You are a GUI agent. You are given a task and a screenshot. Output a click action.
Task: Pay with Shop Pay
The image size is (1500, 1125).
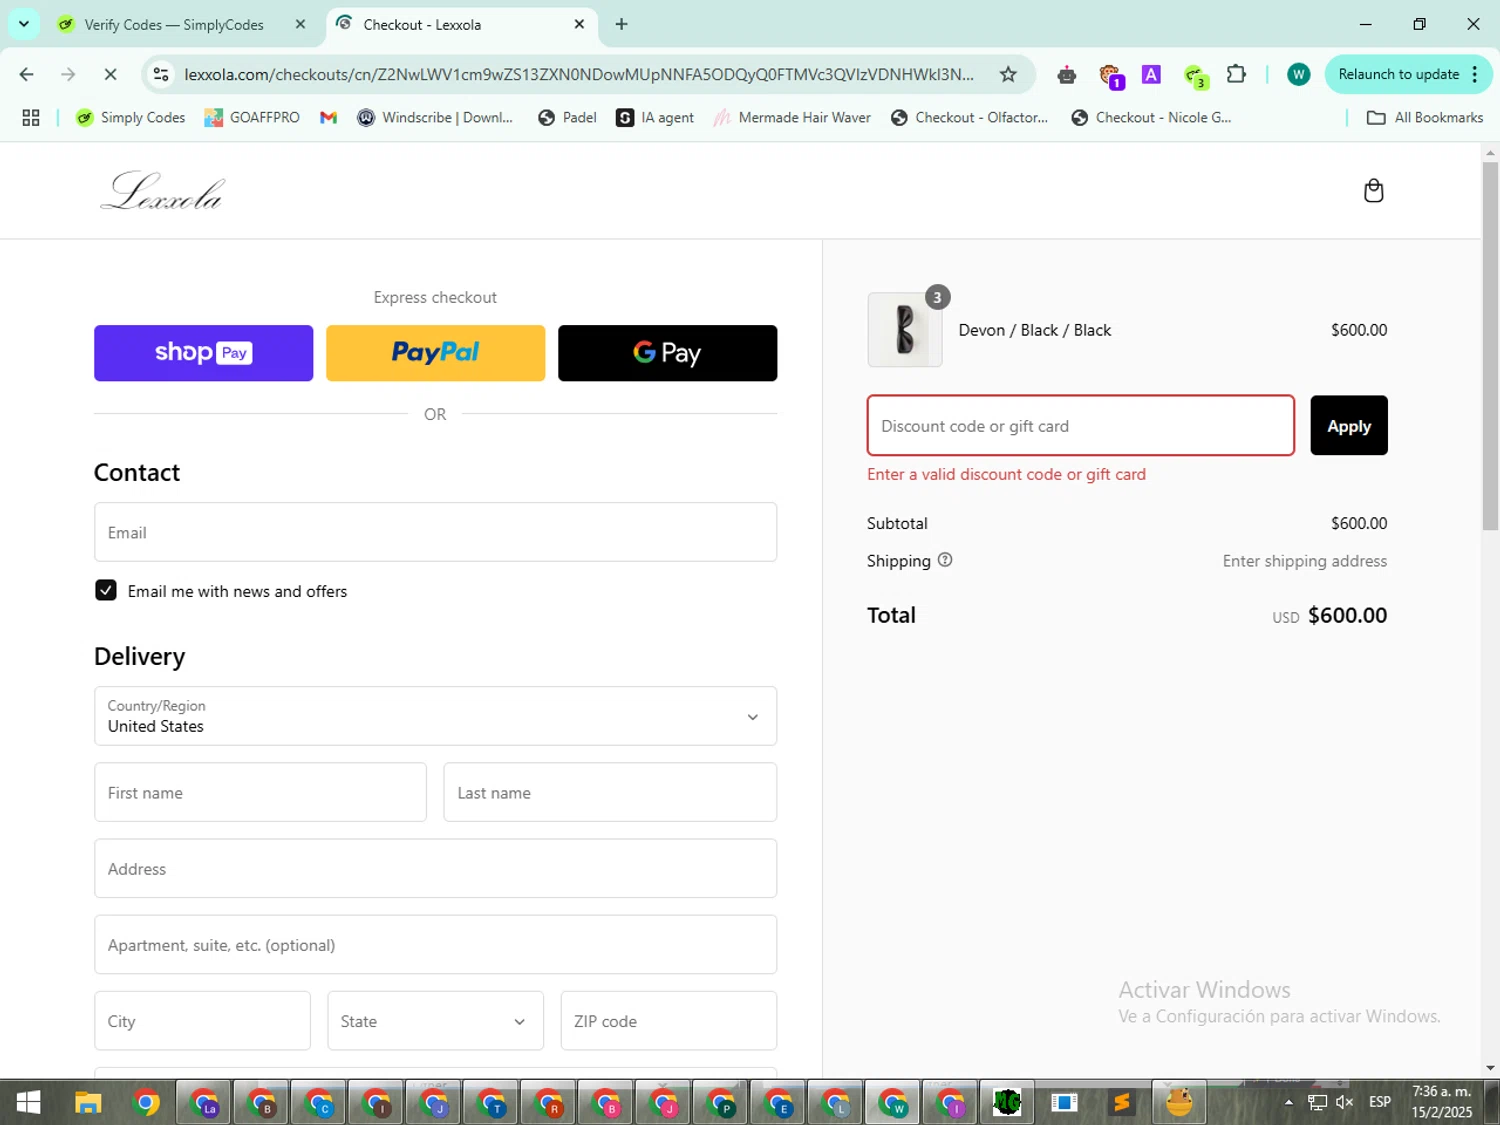point(203,353)
